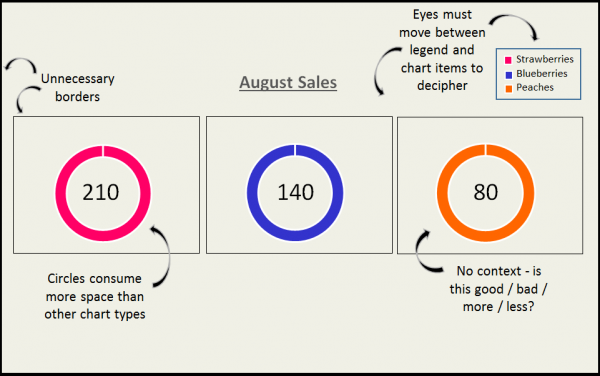Click the August Sales title
The image size is (600, 376).
(x=288, y=83)
